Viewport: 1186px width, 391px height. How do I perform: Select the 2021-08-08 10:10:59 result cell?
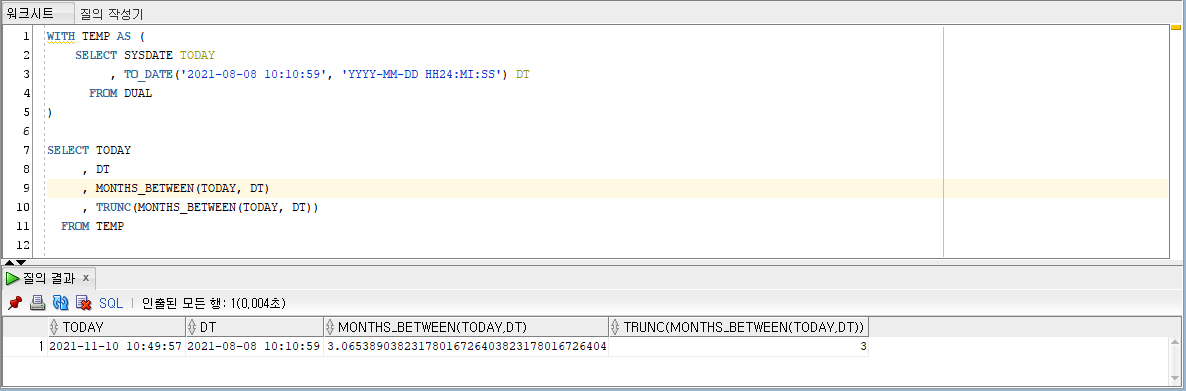(253, 346)
